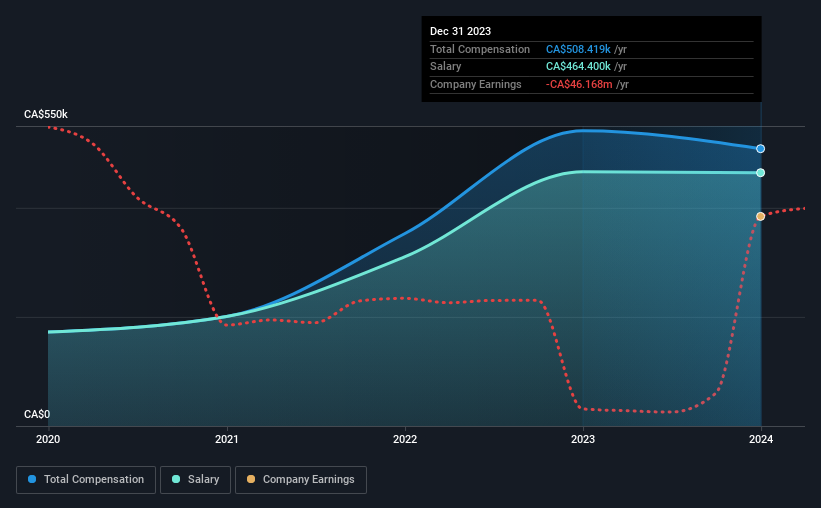821x508 pixels.
Task: Click the Dec 31 2023 tooltip date
Action: pos(460,31)
